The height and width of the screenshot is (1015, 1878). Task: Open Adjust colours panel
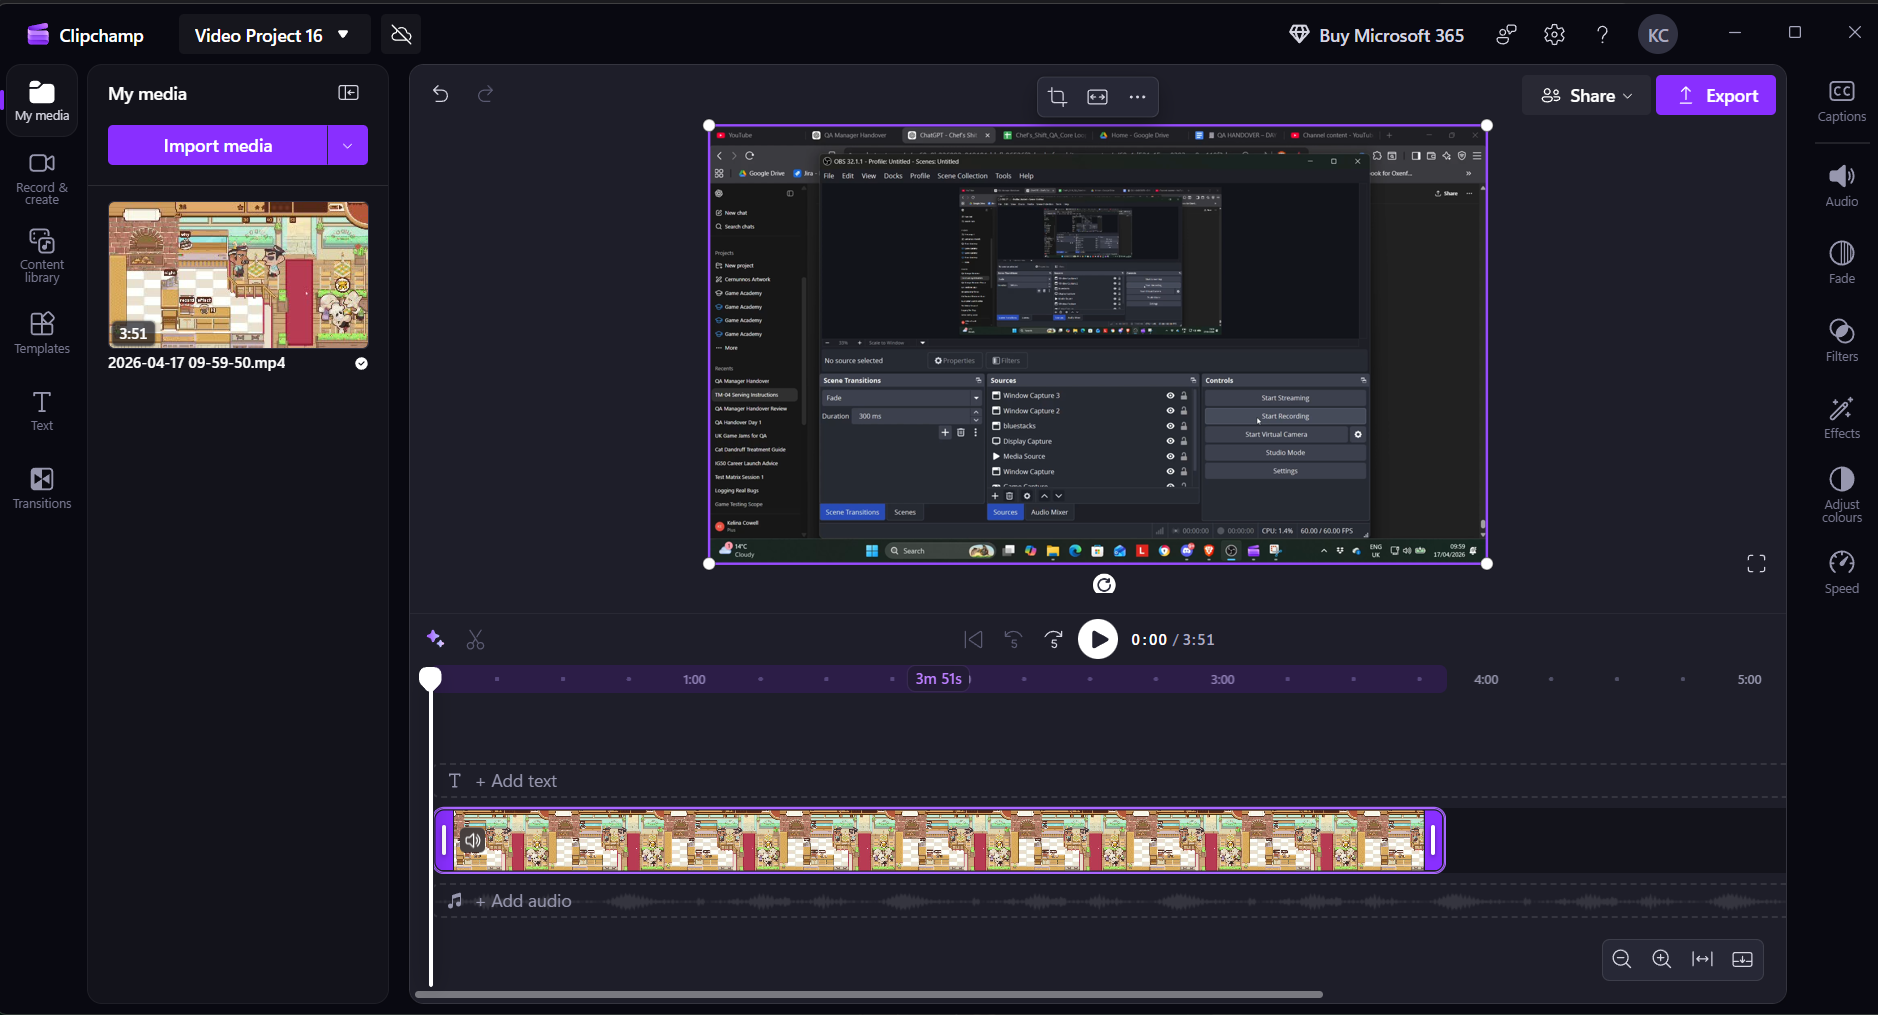tap(1841, 494)
